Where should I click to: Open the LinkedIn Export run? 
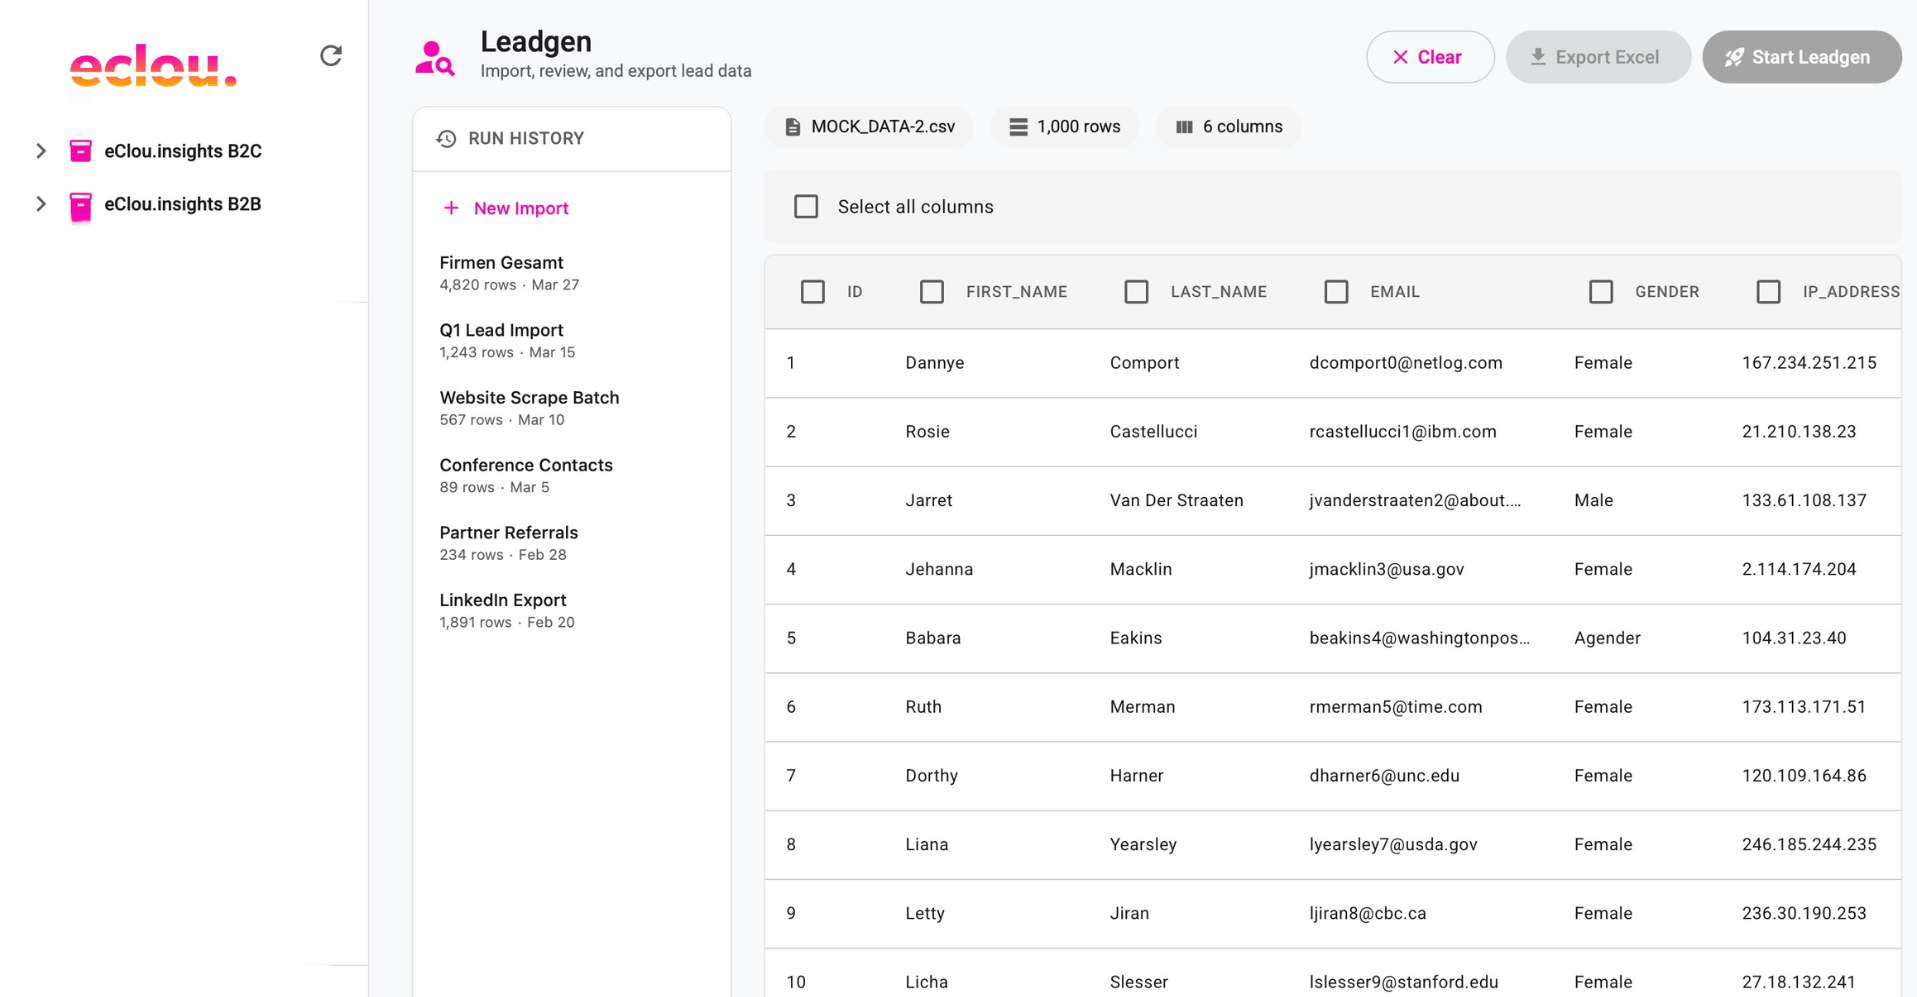point(572,610)
